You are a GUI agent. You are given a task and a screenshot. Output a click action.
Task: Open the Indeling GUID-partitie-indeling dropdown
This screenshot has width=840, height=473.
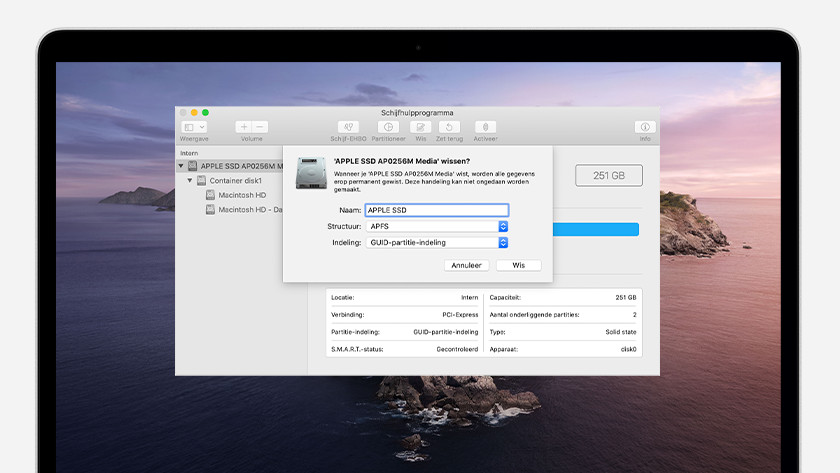(x=437, y=243)
